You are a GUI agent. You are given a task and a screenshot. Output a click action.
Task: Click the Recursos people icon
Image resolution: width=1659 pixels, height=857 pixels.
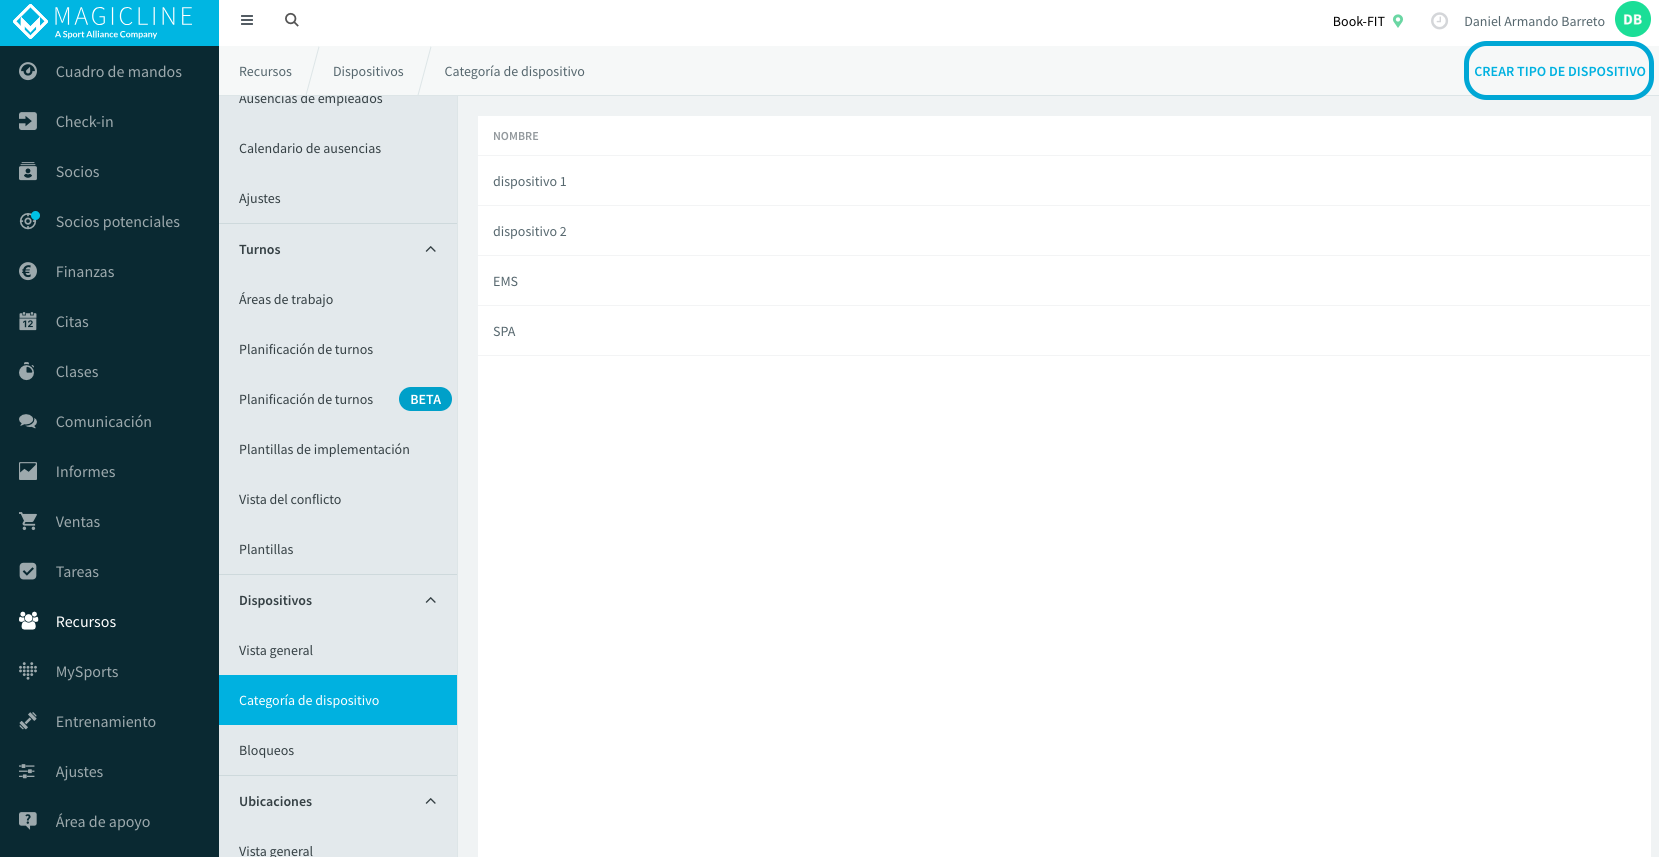coord(28,621)
